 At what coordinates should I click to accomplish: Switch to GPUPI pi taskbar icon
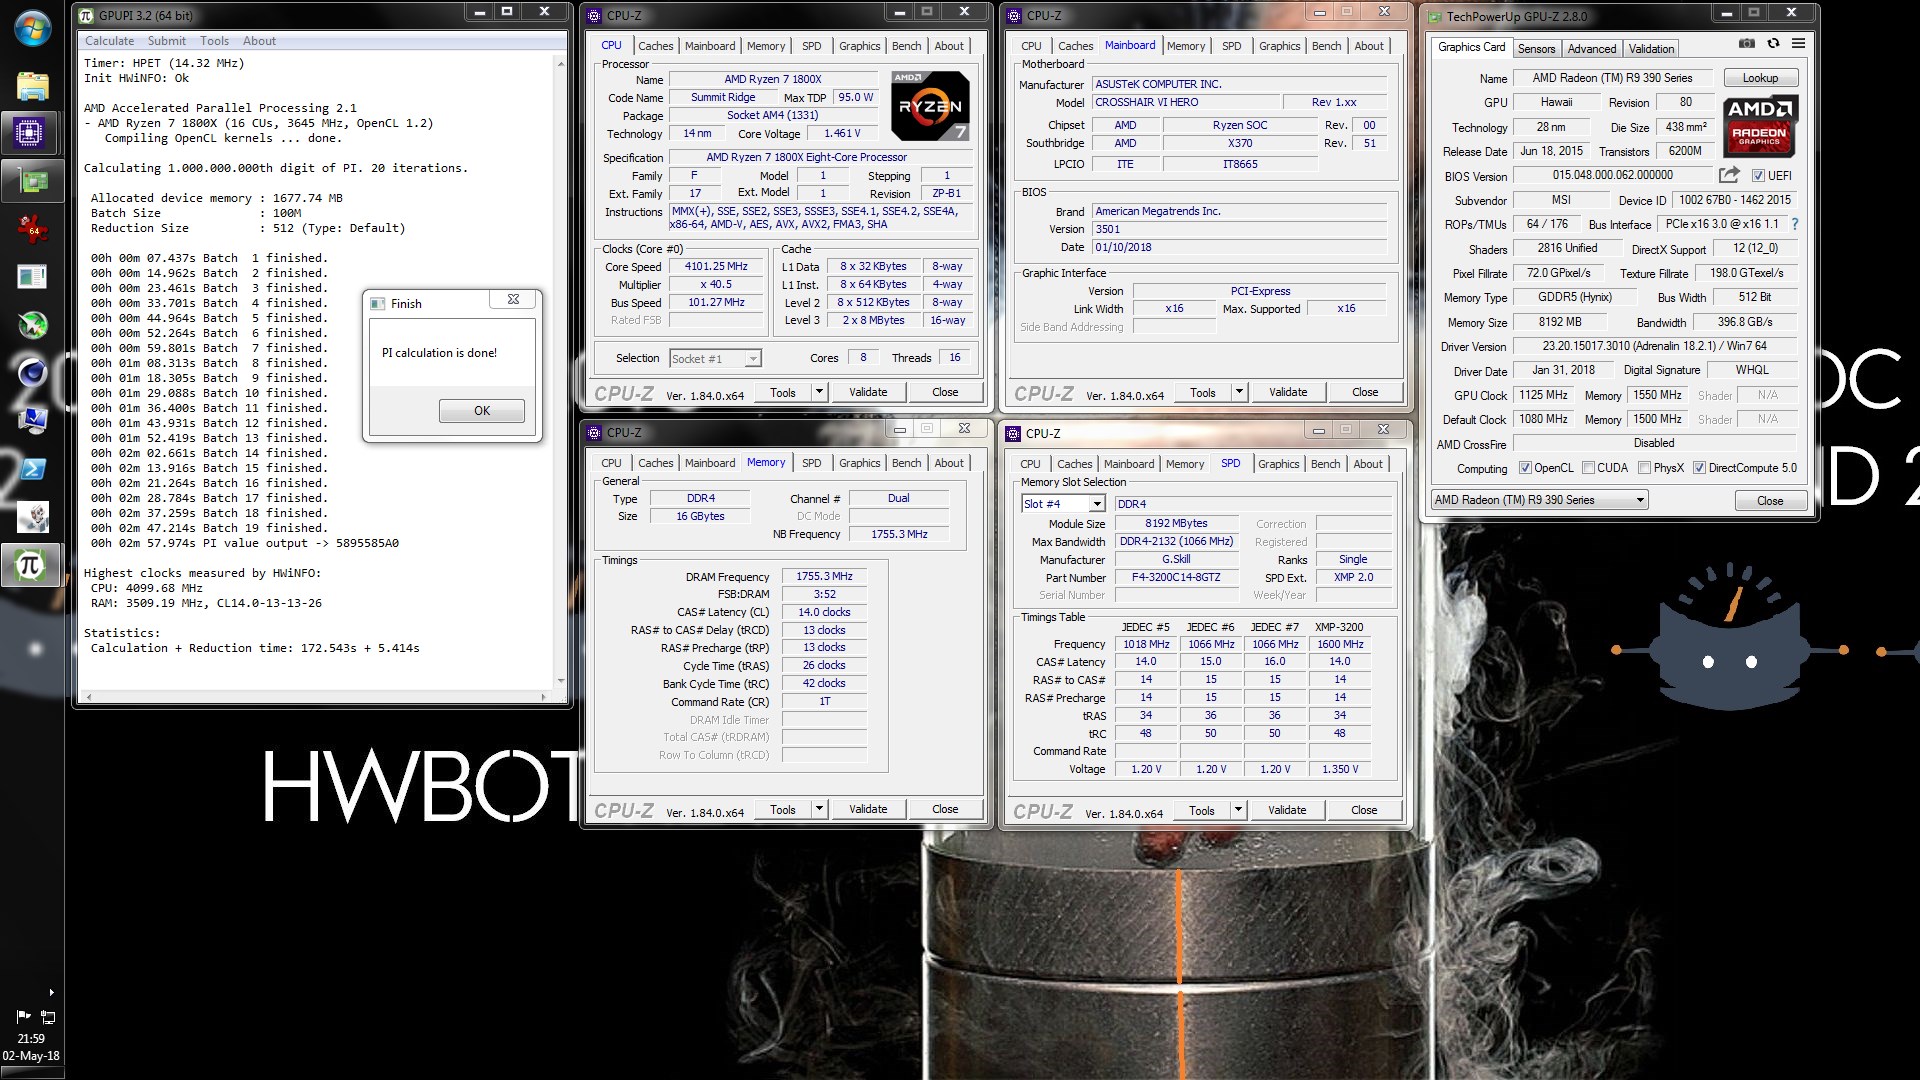coord(29,565)
